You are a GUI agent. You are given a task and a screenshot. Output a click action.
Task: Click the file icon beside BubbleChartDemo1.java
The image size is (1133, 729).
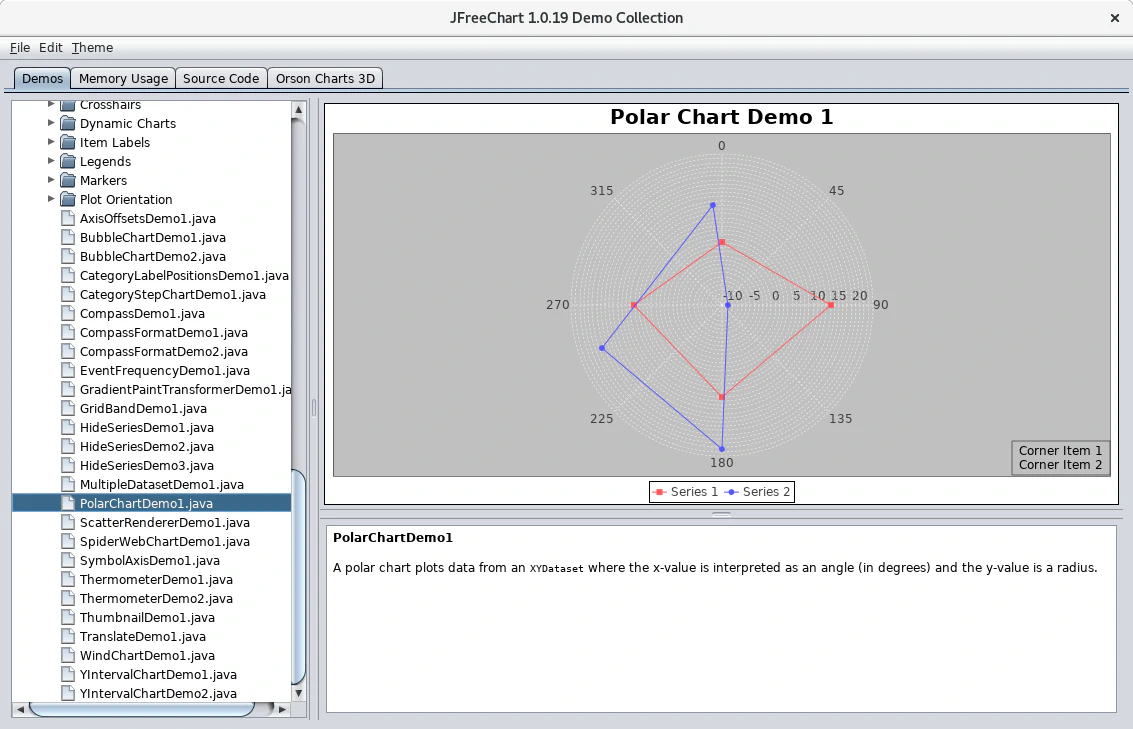click(67, 238)
